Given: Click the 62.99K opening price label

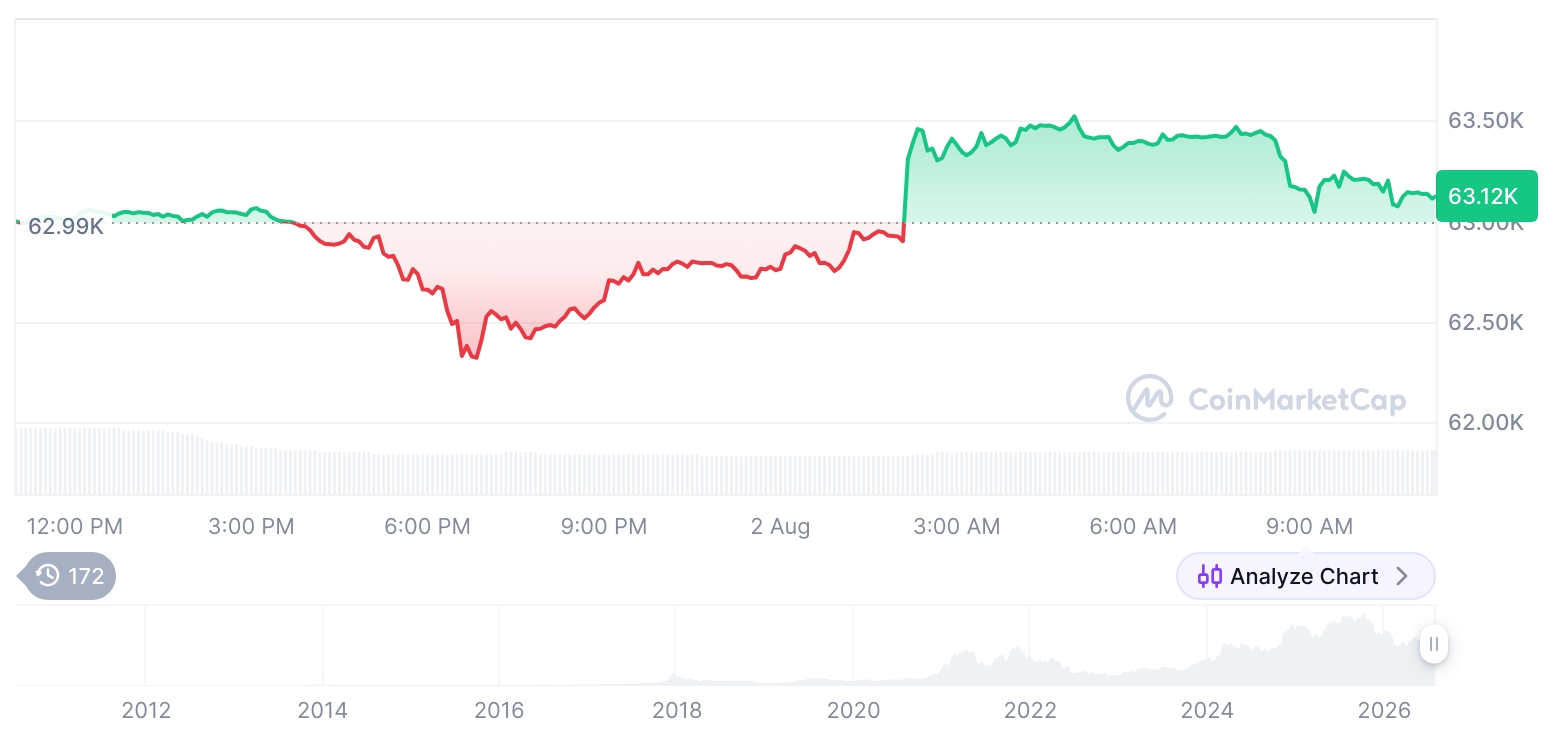Looking at the screenshot, I should 66,226.
